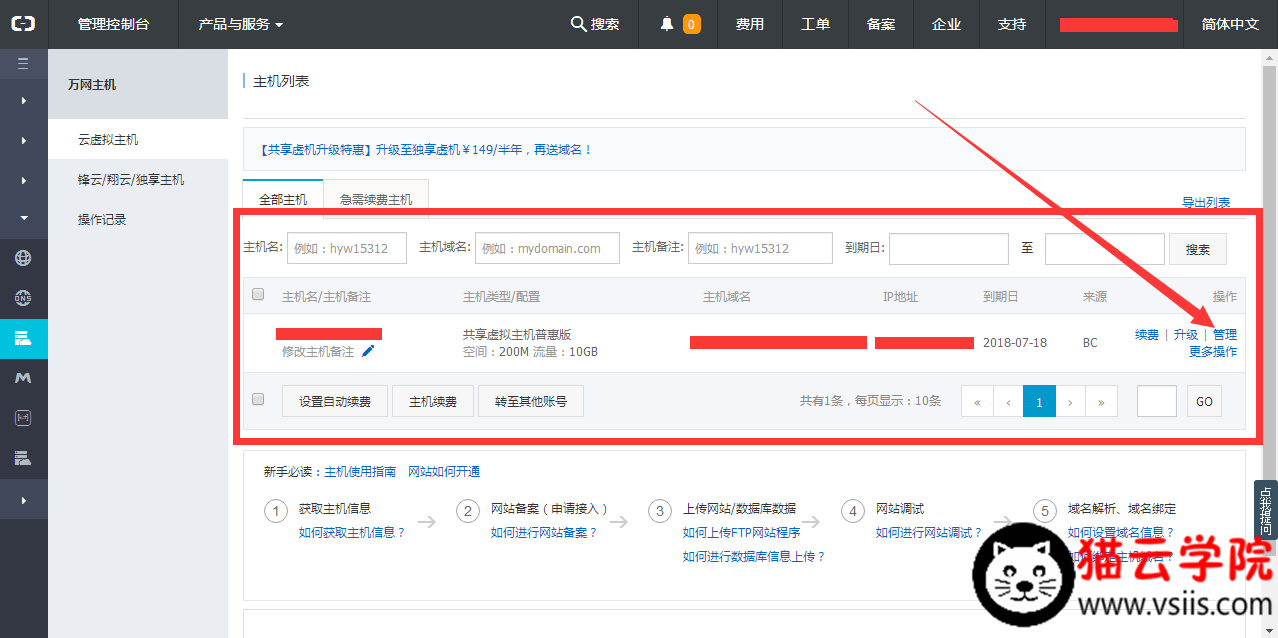Click the page number jump input box
The image size is (1278, 638).
[1157, 401]
